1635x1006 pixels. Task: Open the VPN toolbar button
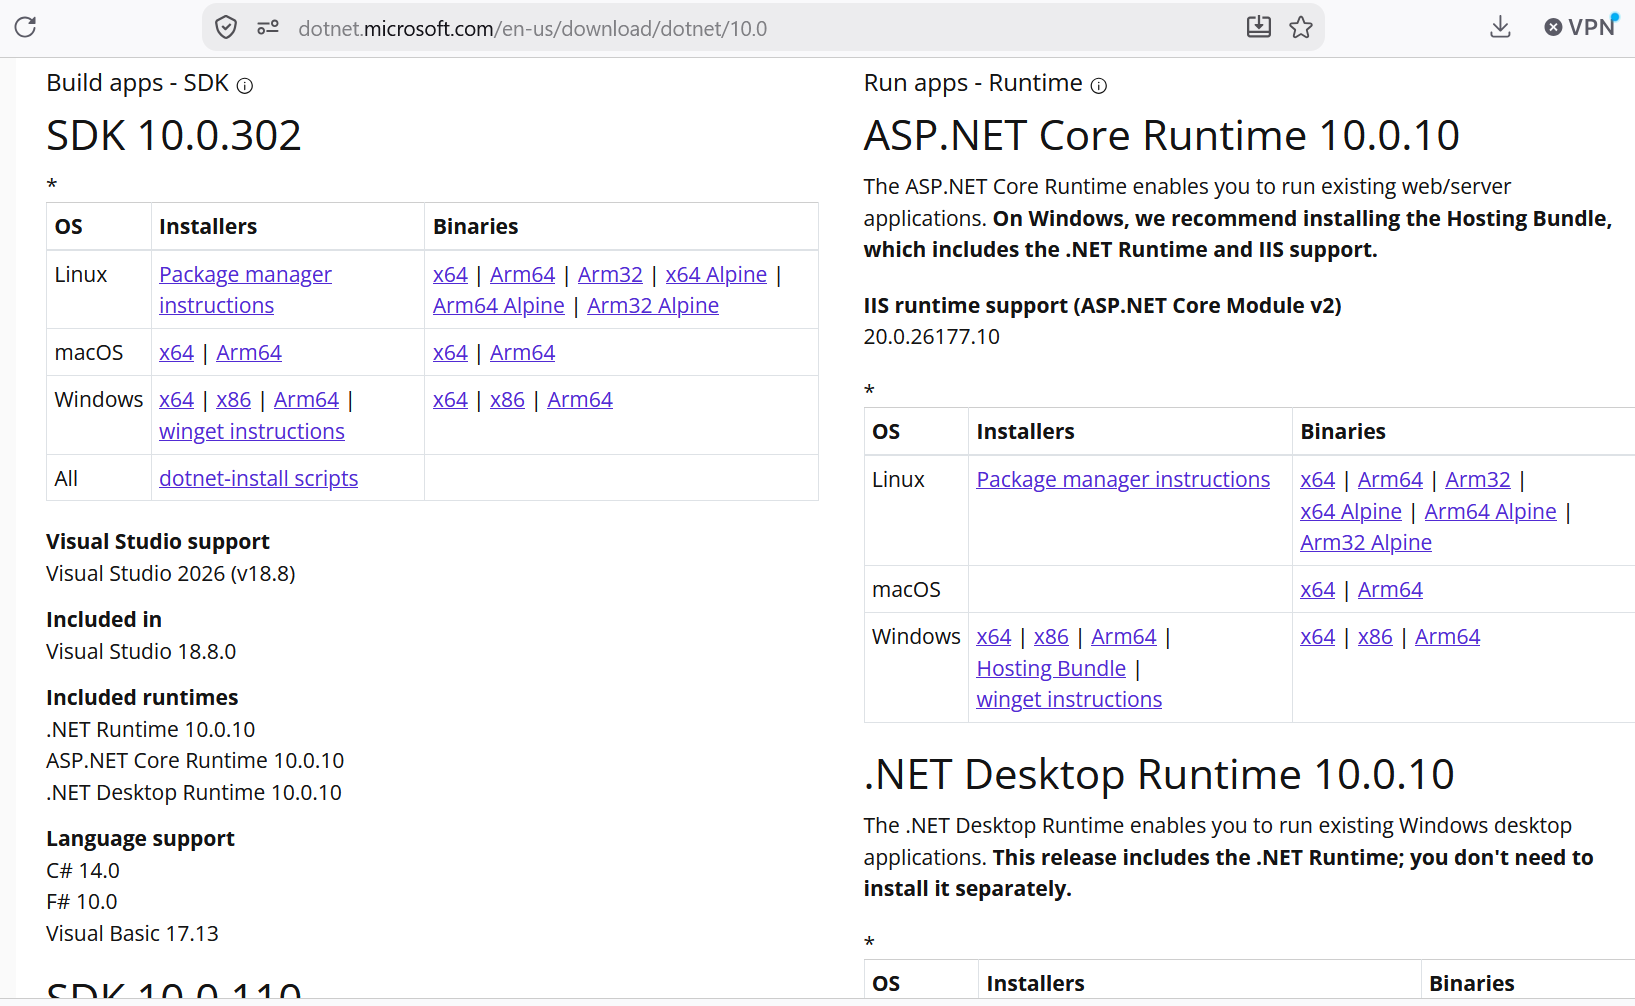[x=1581, y=27]
